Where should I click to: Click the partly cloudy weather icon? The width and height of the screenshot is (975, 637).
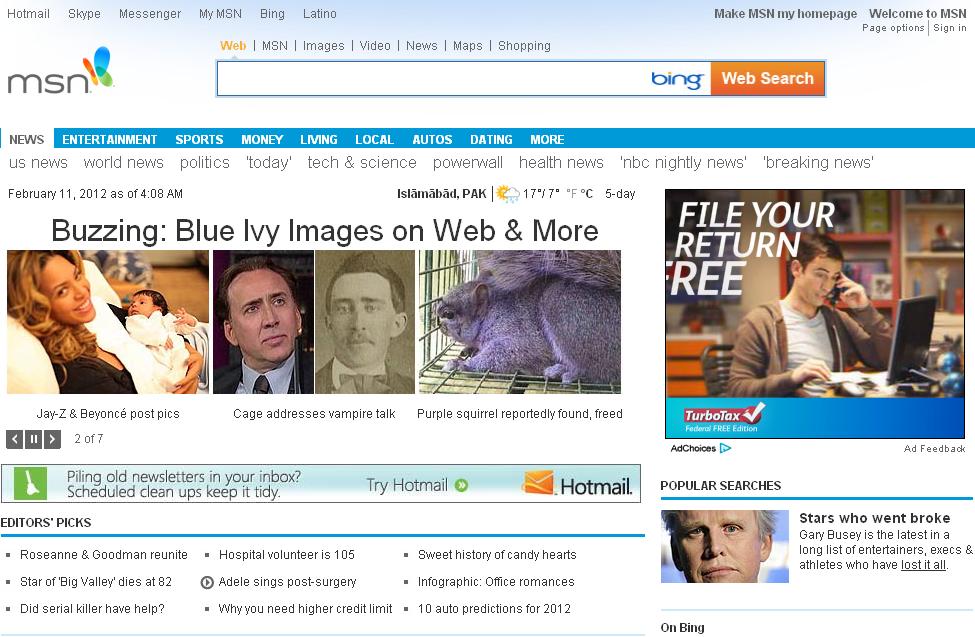click(508, 194)
